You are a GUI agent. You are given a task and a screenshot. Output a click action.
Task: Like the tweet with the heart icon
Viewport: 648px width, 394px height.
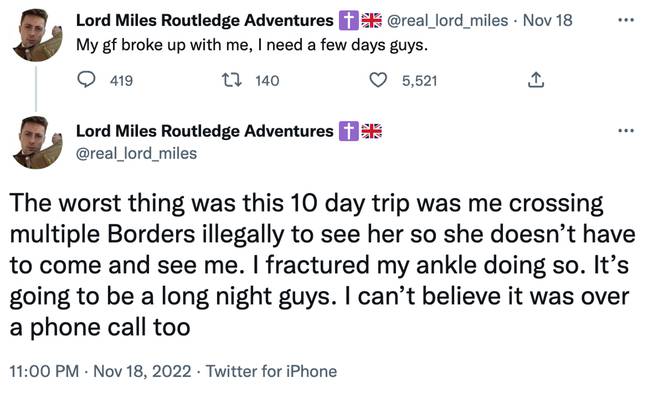[377, 80]
